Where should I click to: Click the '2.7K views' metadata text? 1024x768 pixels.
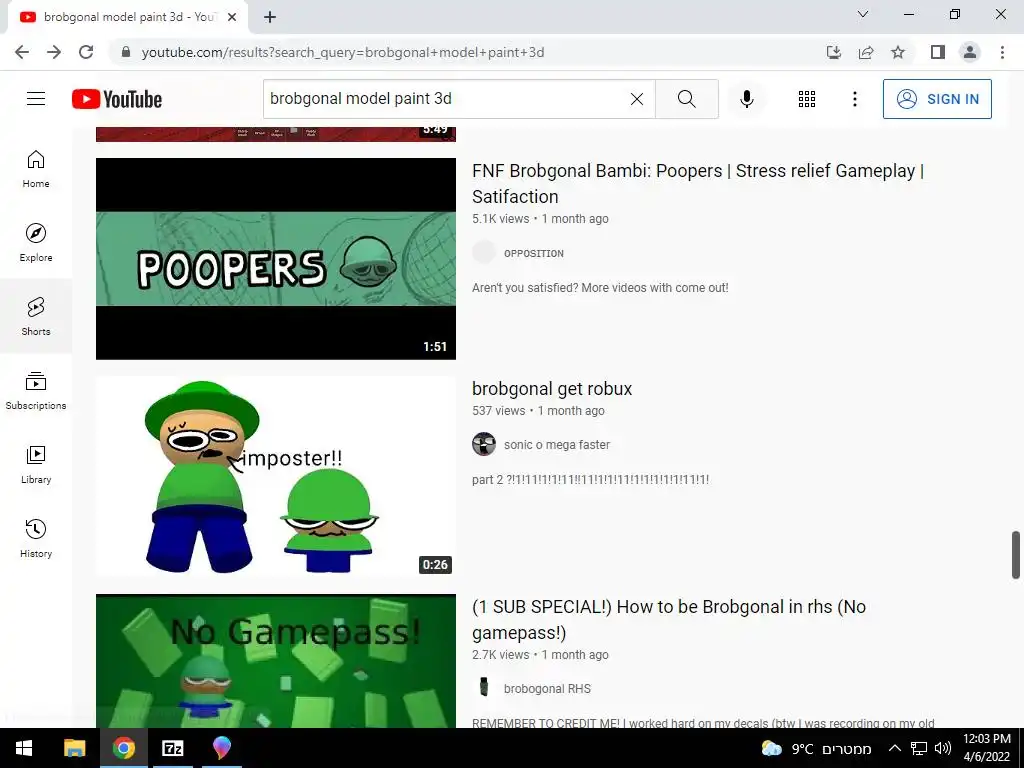pos(500,655)
